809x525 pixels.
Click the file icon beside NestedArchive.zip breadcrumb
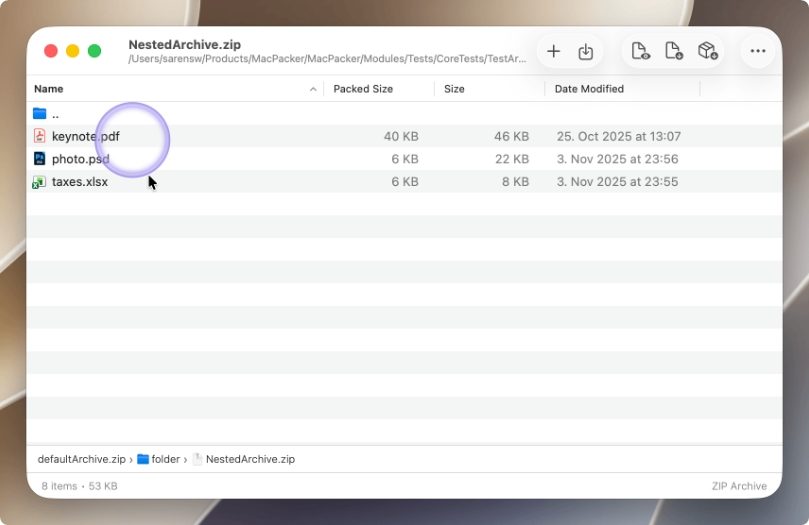click(x=197, y=459)
